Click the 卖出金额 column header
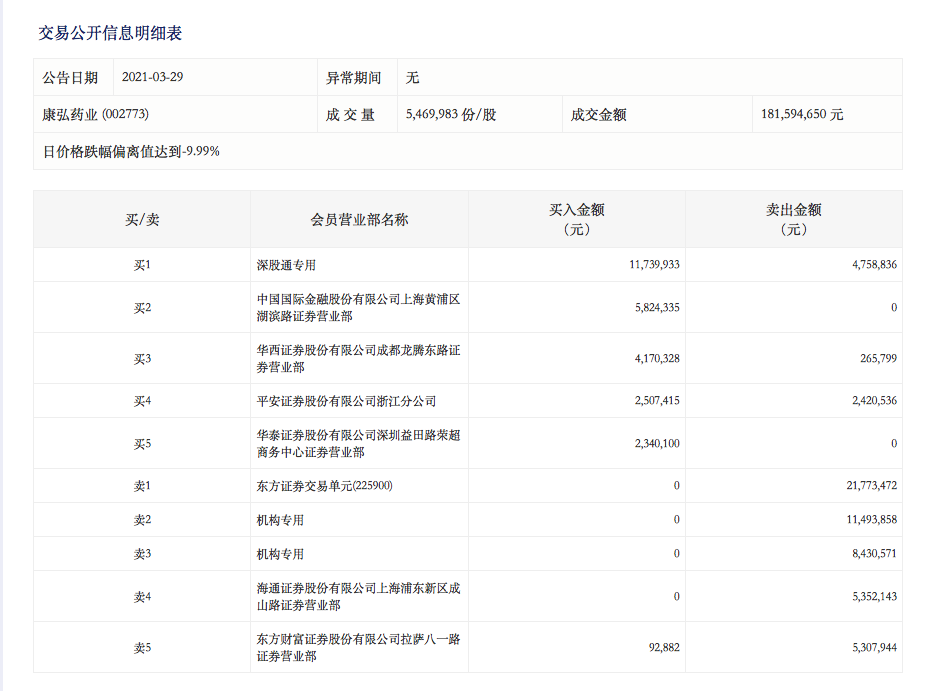The height and width of the screenshot is (691, 932). pos(794,219)
